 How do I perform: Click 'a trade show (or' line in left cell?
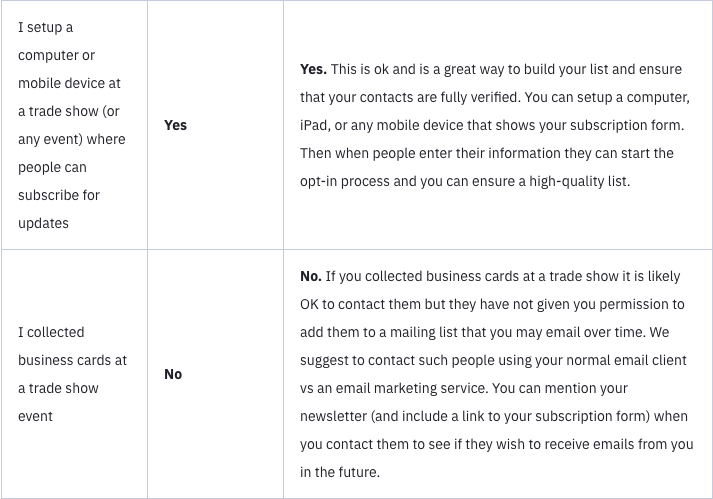[69, 111]
